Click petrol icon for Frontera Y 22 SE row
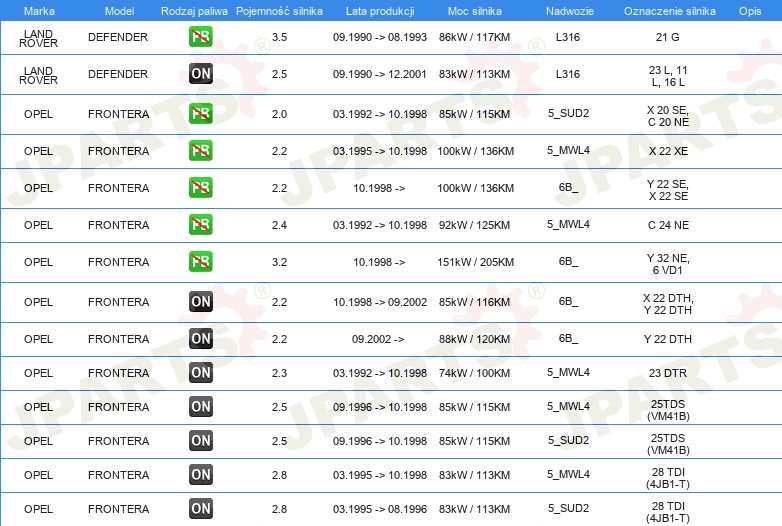 [x=200, y=187]
